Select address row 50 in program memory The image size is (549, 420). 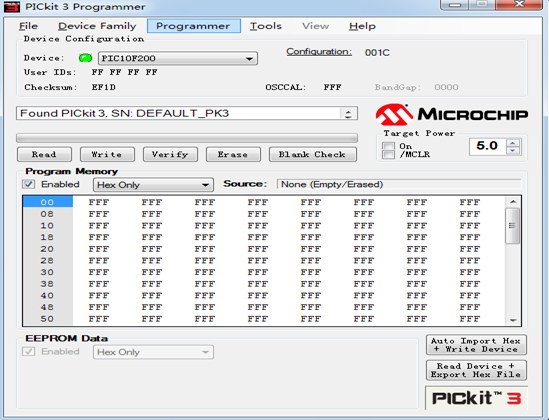point(47,319)
